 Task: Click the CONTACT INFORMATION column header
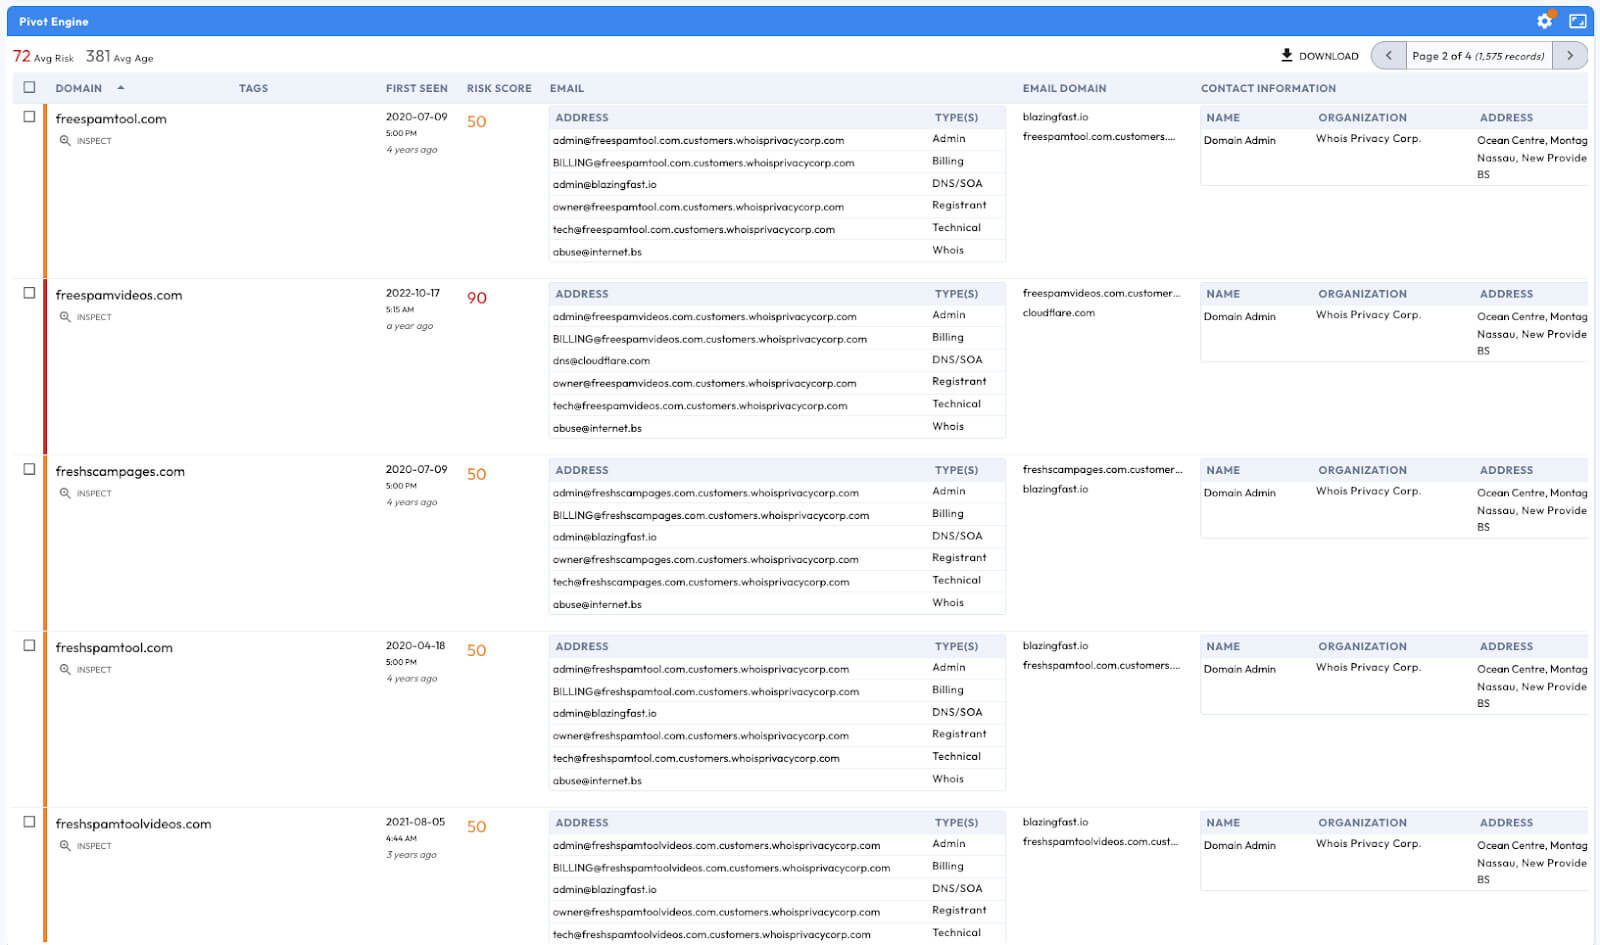pos(1268,88)
